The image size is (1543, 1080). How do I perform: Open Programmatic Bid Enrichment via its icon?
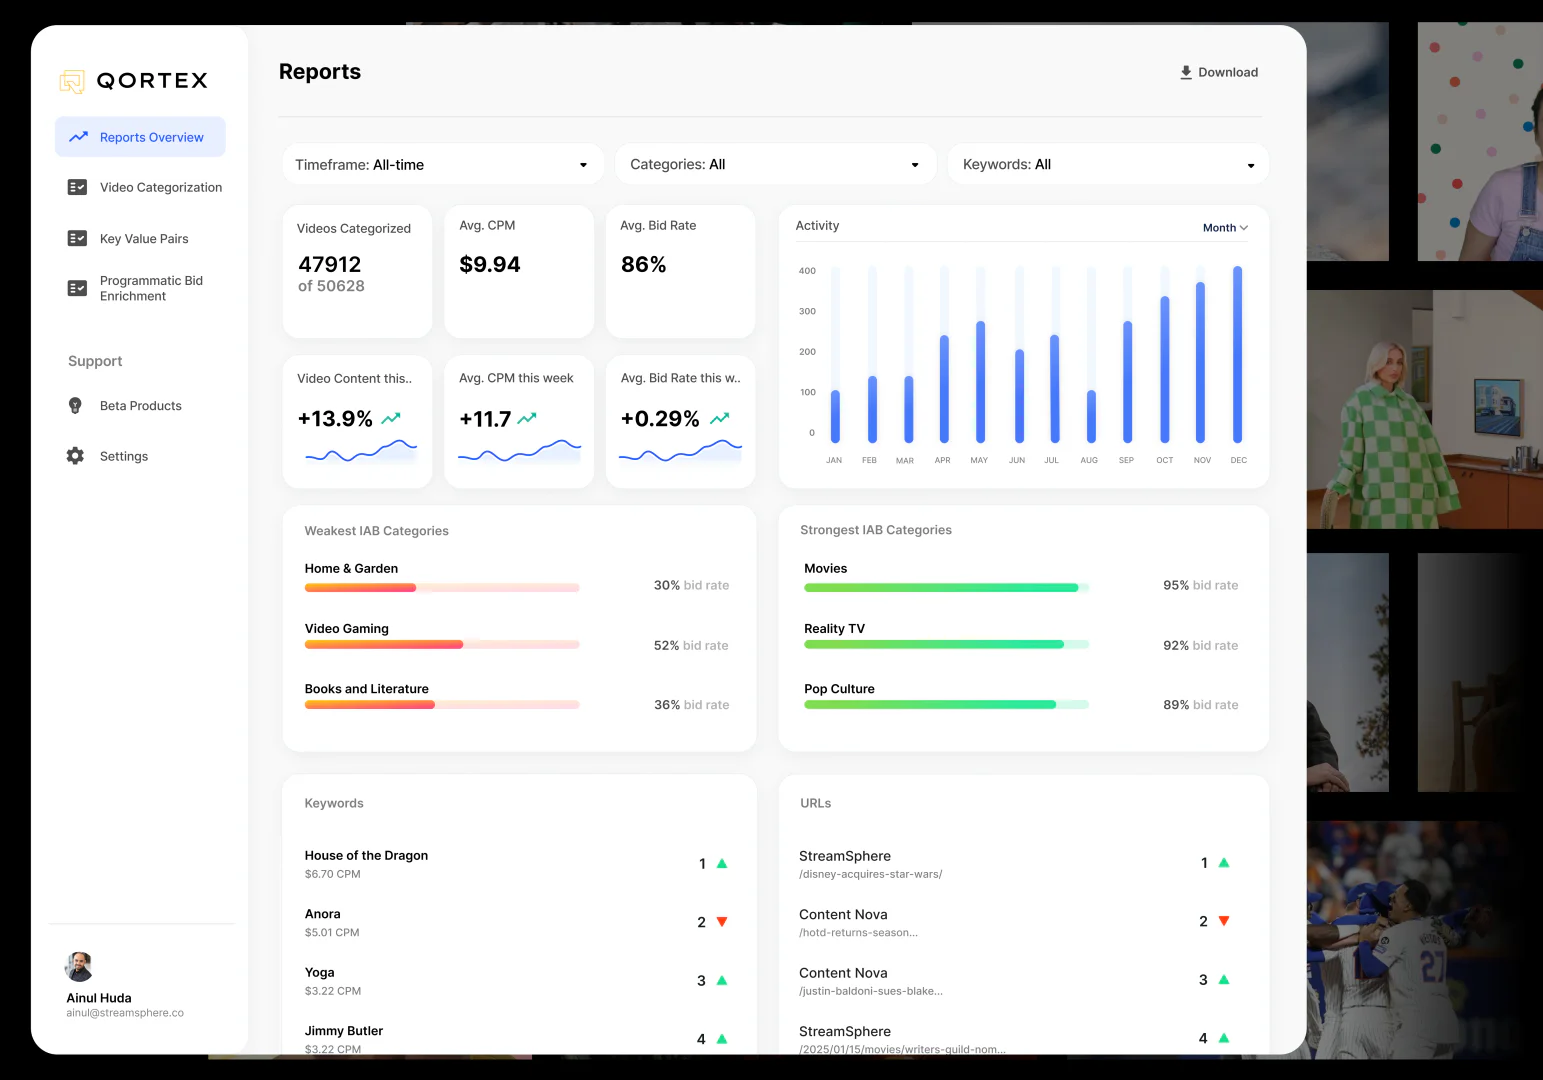click(x=77, y=288)
